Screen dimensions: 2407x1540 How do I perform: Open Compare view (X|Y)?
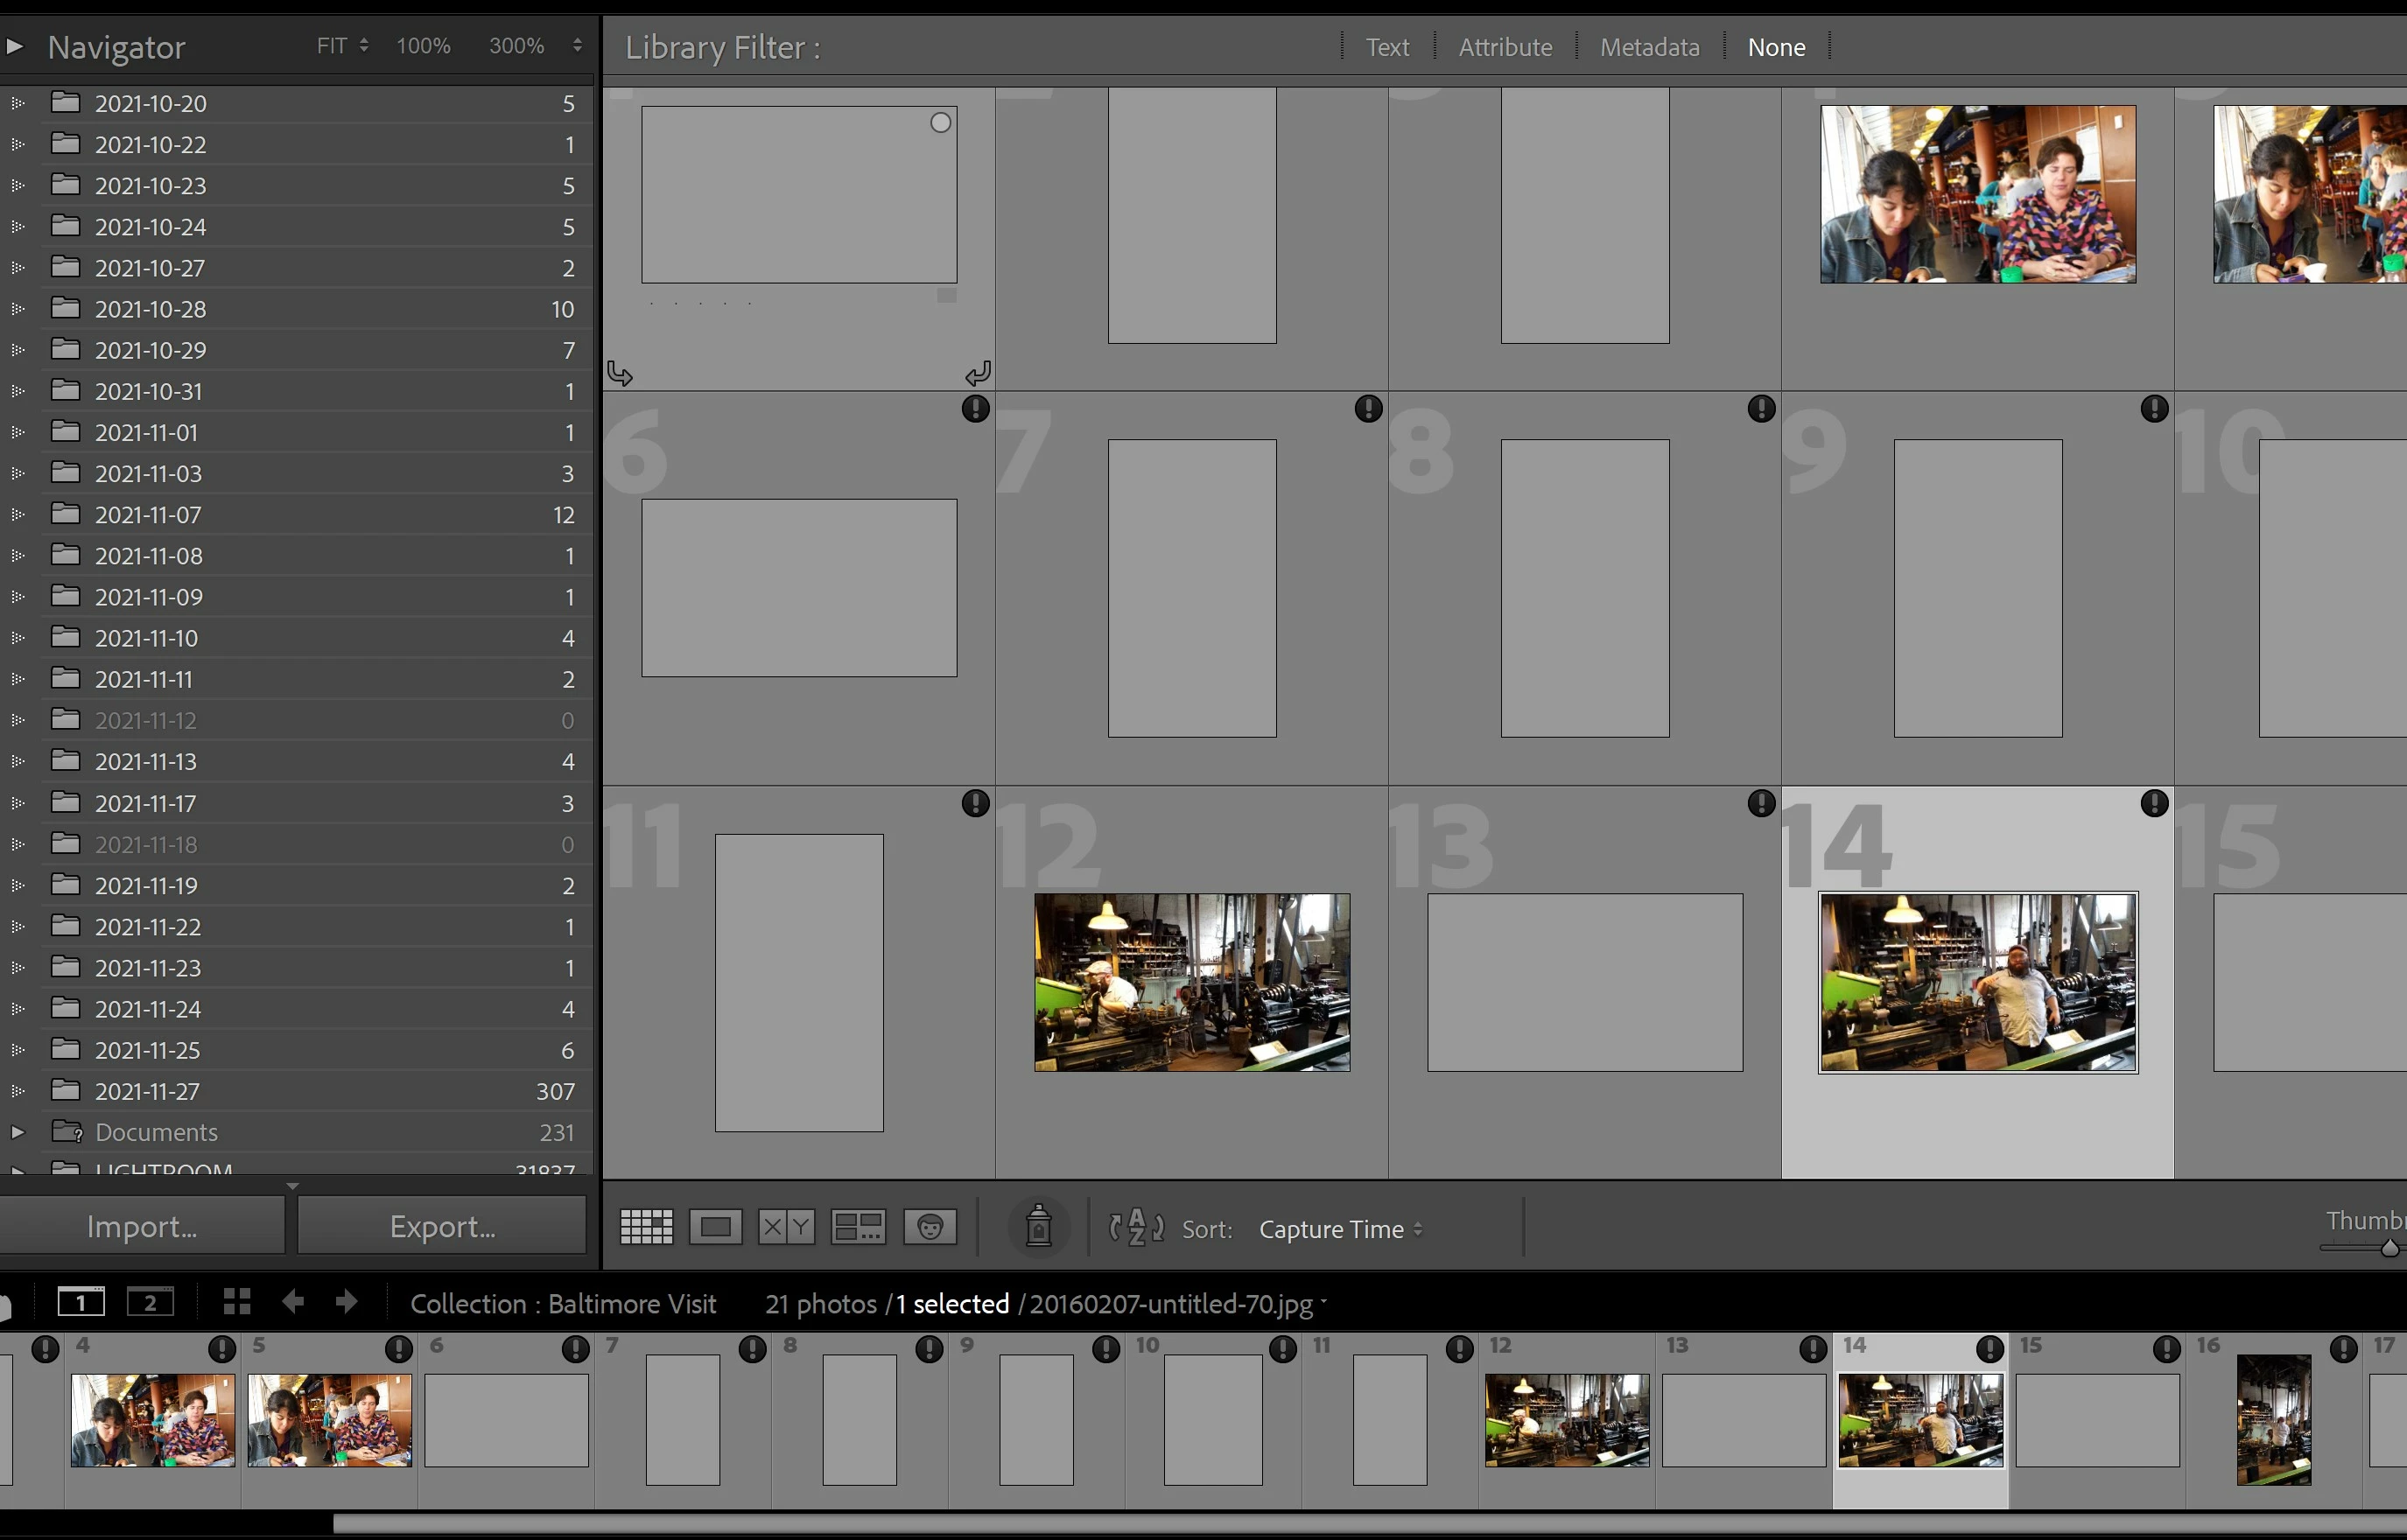tap(786, 1227)
